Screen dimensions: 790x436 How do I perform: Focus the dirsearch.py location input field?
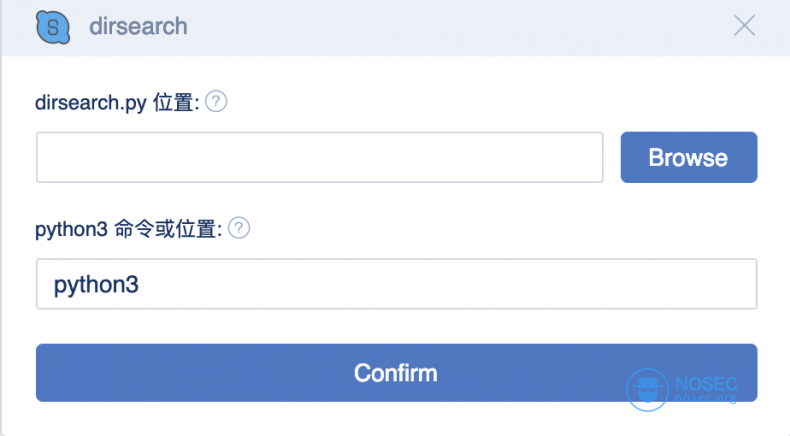pyautogui.click(x=319, y=157)
